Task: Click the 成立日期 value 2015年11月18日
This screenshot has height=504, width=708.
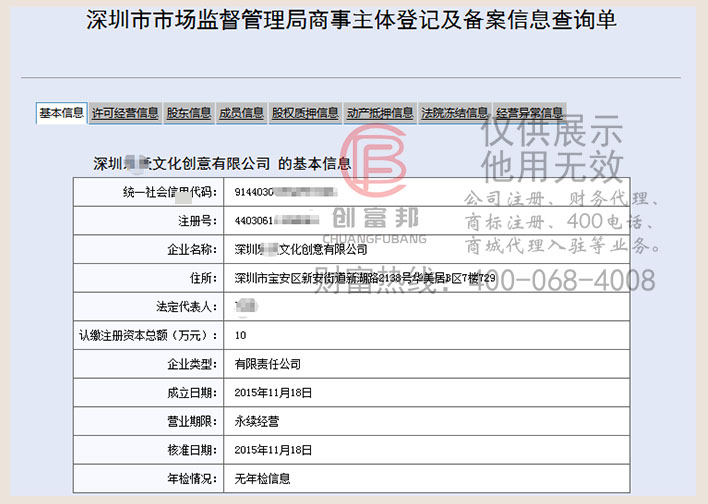Action: (273, 393)
